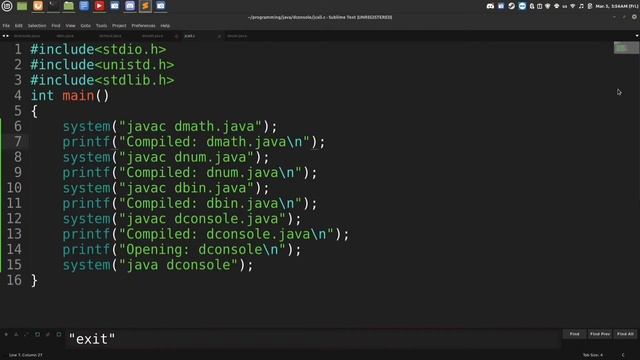Open the Selection menu
The image size is (640, 360).
pyautogui.click(x=37, y=26)
